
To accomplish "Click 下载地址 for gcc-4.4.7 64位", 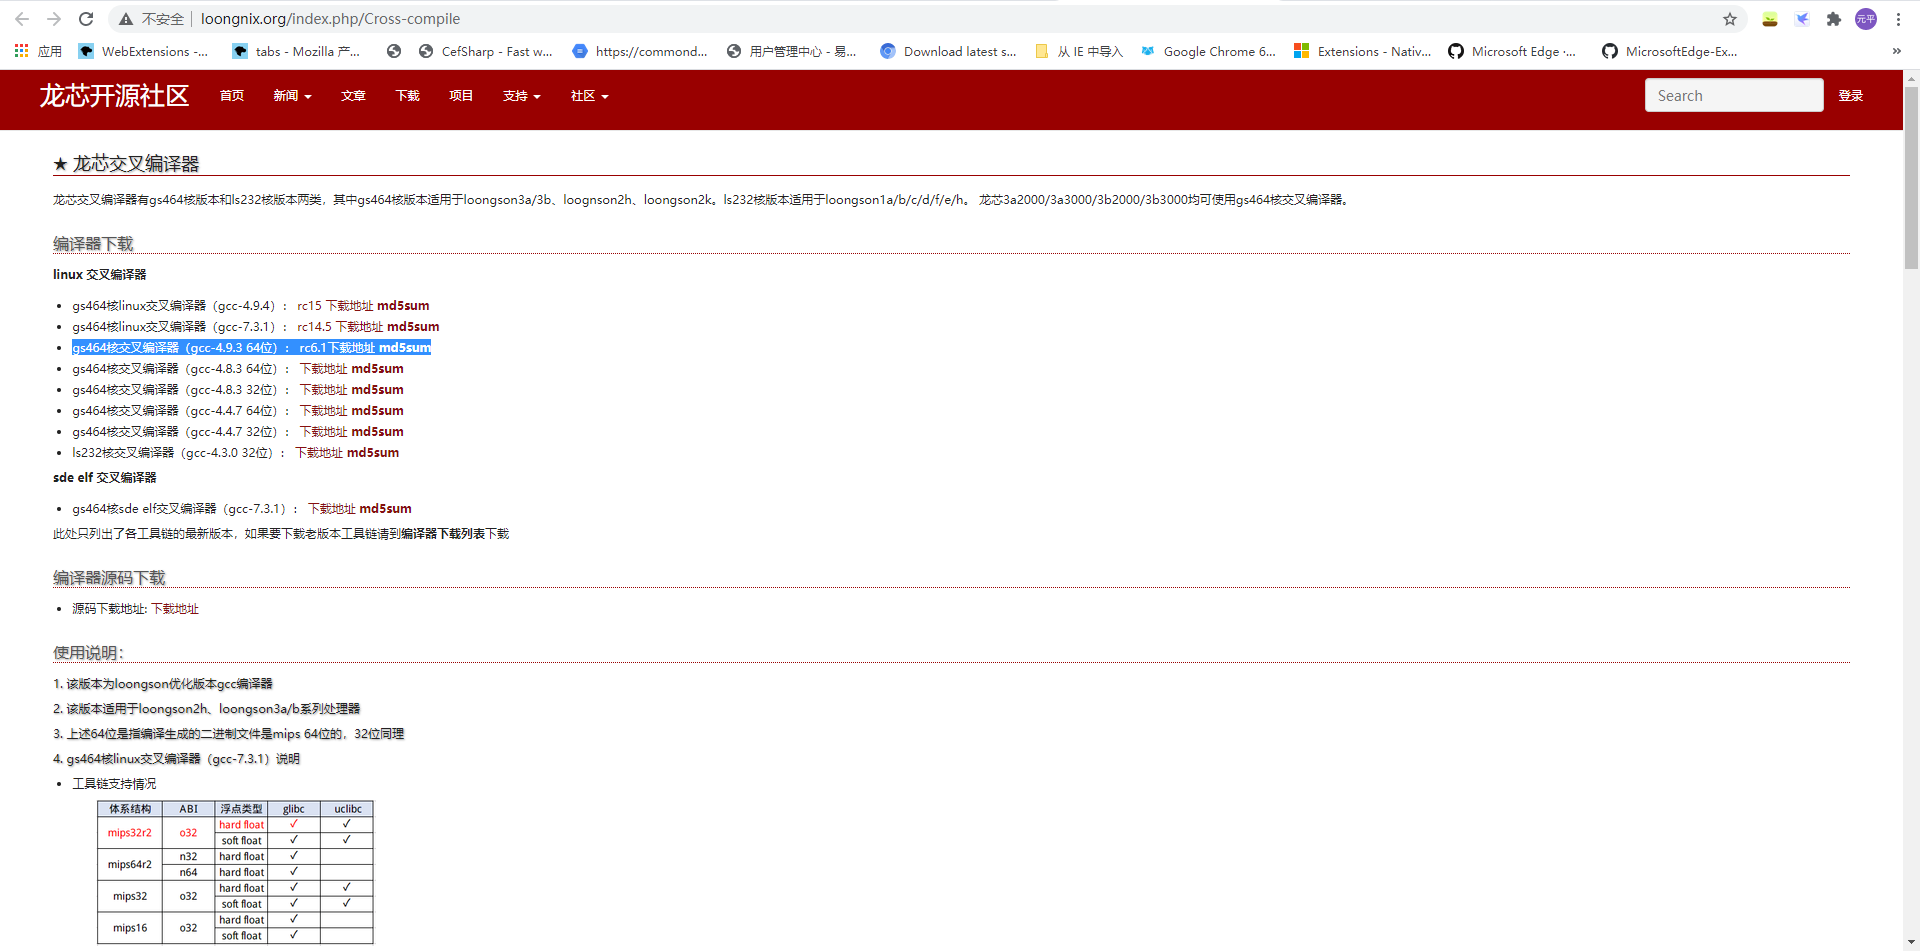I will tap(324, 411).
